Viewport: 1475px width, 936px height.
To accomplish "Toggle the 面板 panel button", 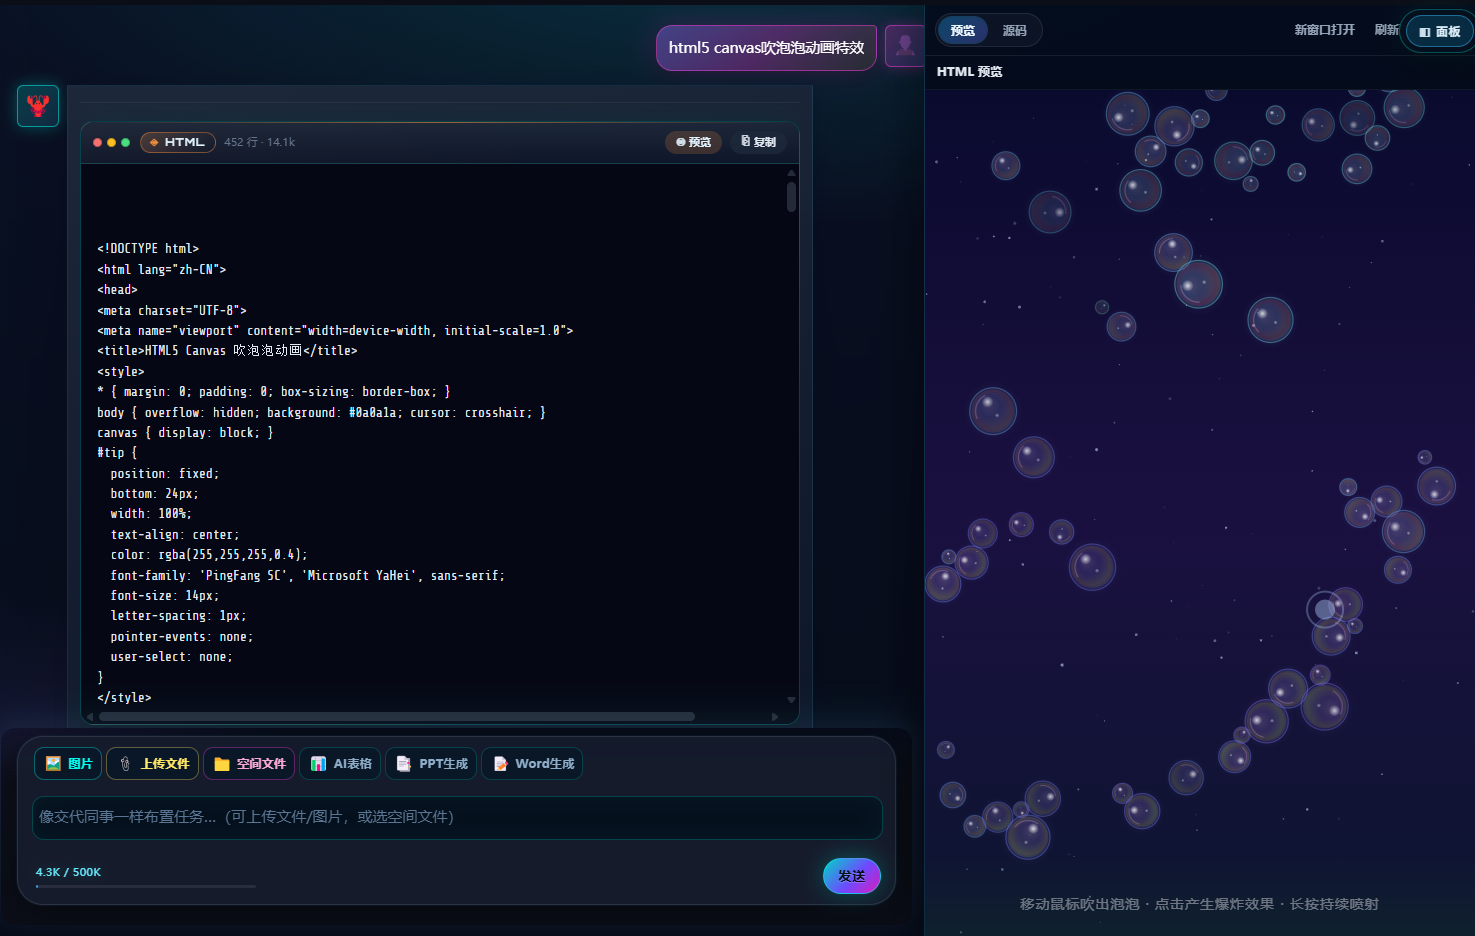I will coord(1440,32).
